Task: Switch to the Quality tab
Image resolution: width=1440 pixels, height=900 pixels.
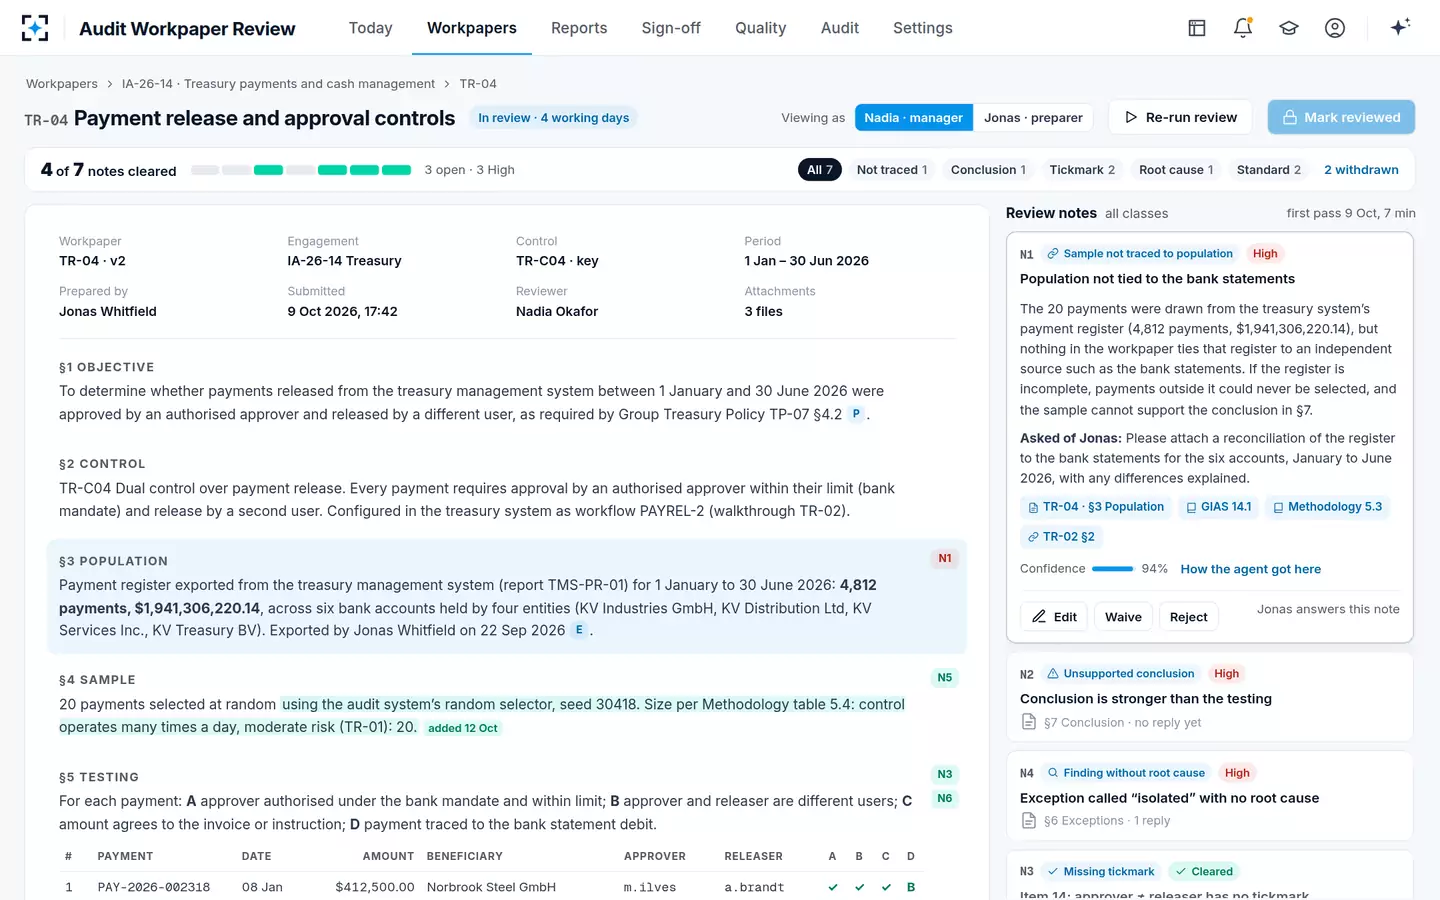Action: 760,28
